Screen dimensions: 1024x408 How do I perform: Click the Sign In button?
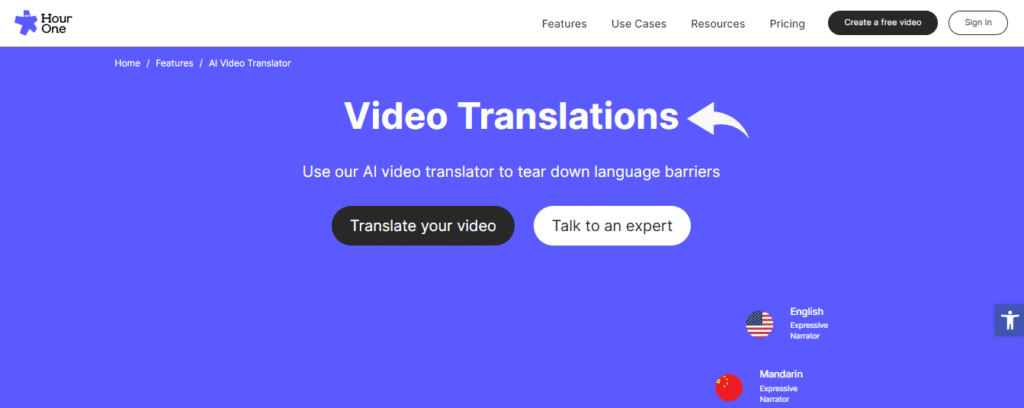[977, 23]
